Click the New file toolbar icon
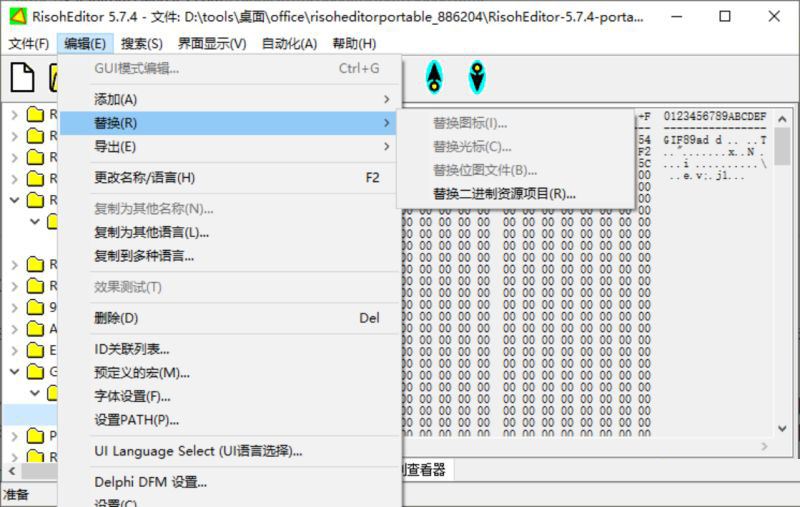 pos(22,77)
